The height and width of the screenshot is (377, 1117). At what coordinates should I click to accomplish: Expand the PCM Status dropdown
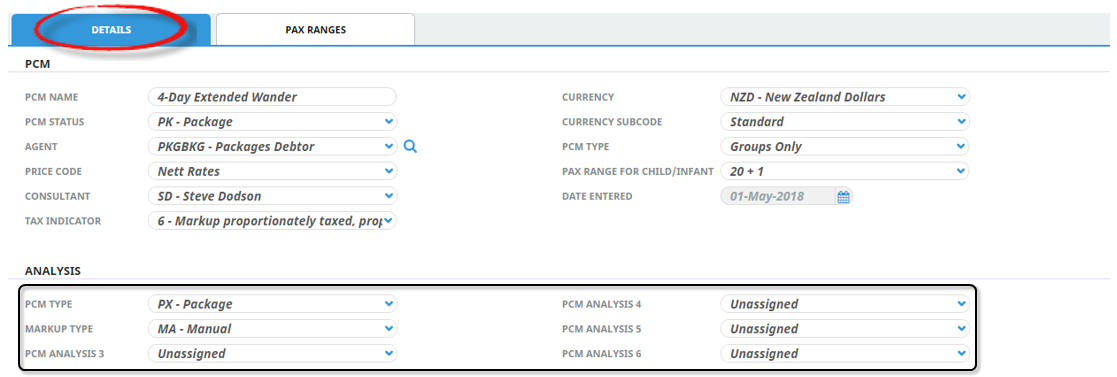[272, 122]
